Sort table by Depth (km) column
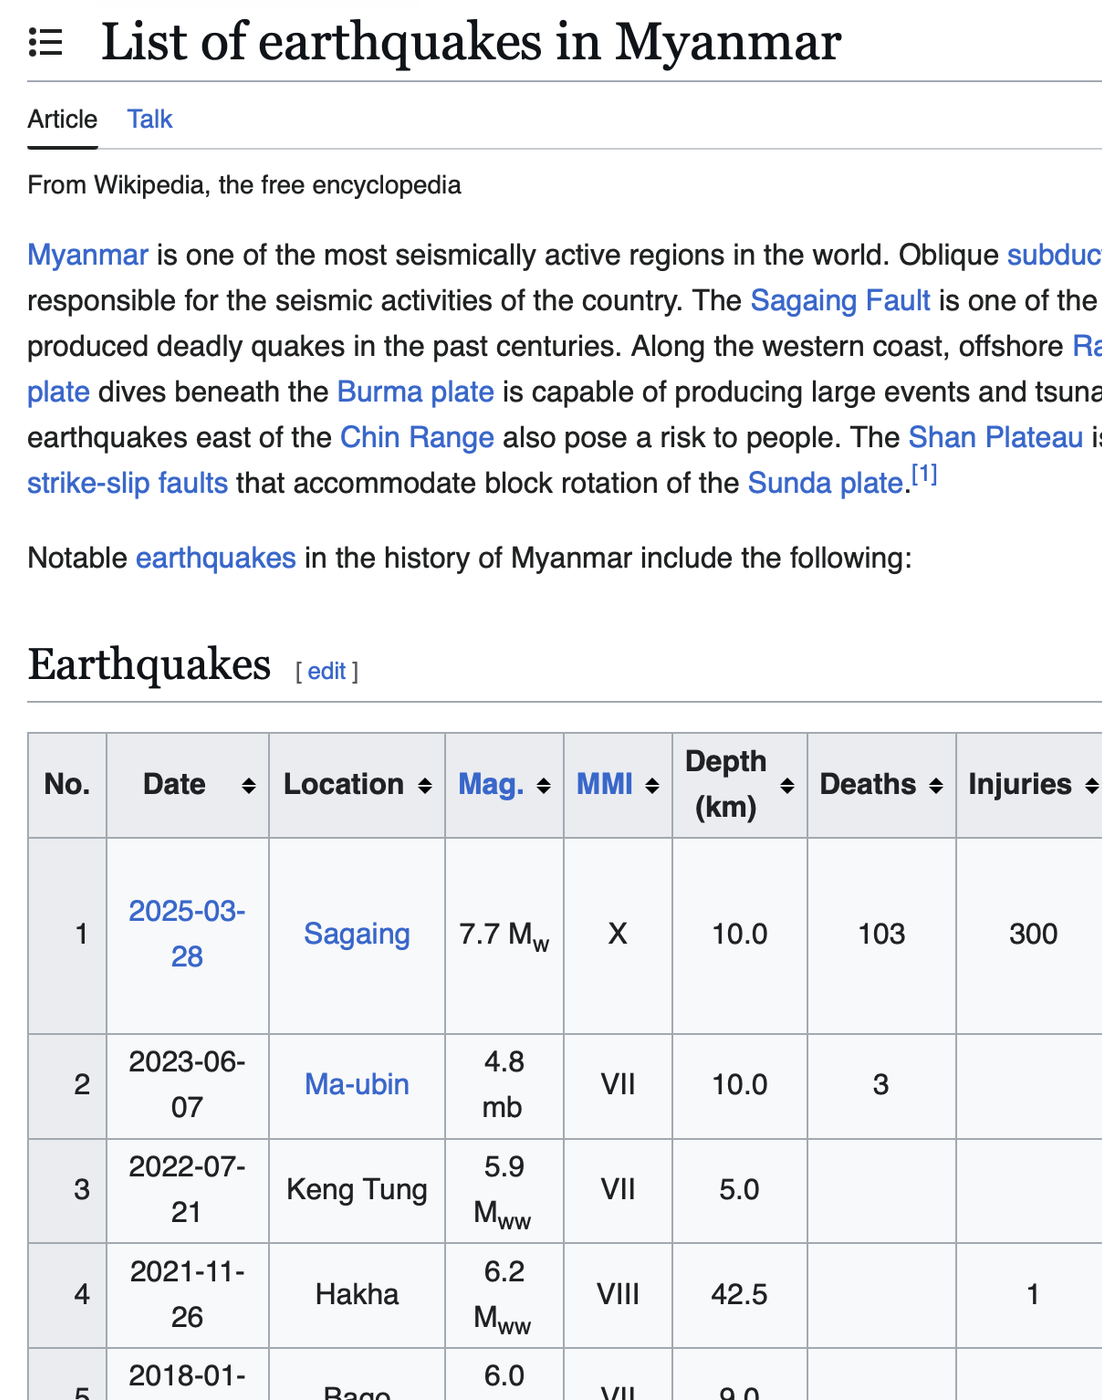Viewport: 1102px width, 1400px height. [787, 786]
